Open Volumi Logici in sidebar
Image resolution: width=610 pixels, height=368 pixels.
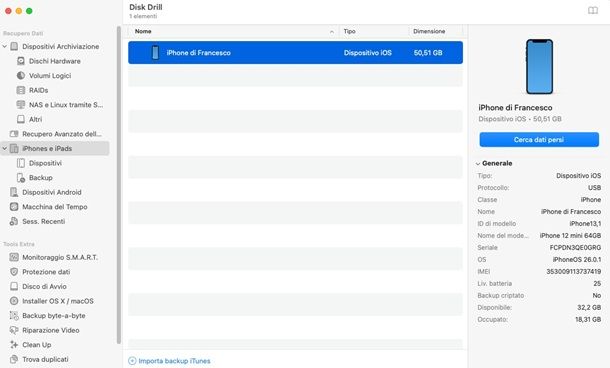(x=50, y=75)
